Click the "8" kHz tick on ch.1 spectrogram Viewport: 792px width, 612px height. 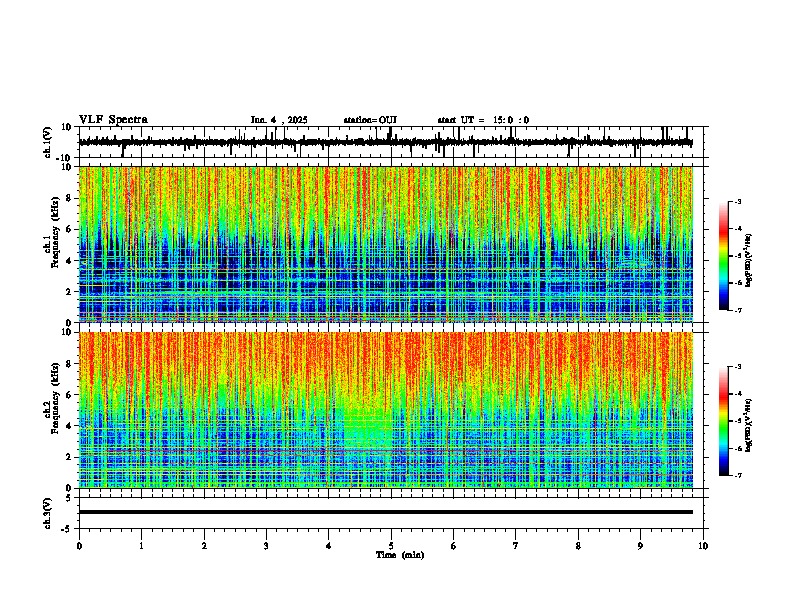pos(69,198)
